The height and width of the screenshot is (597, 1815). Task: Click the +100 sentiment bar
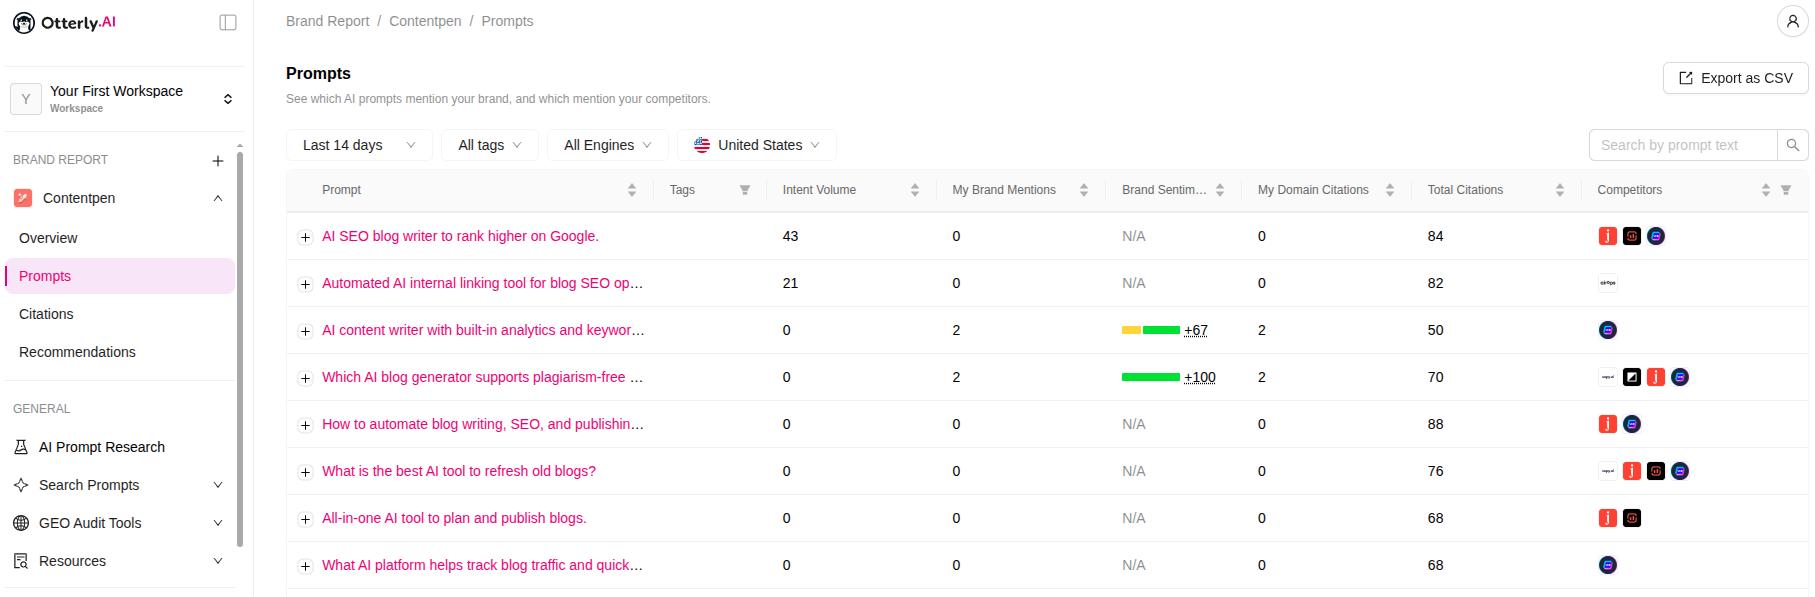(1151, 377)
